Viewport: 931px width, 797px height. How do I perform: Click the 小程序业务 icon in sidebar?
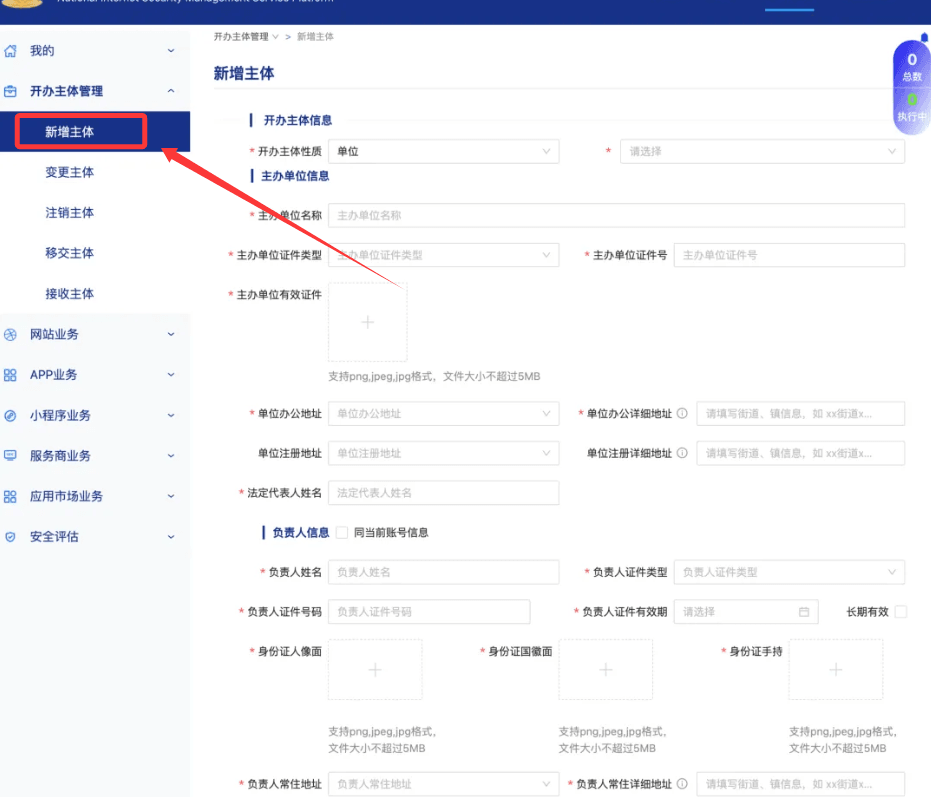pos(12,415)
